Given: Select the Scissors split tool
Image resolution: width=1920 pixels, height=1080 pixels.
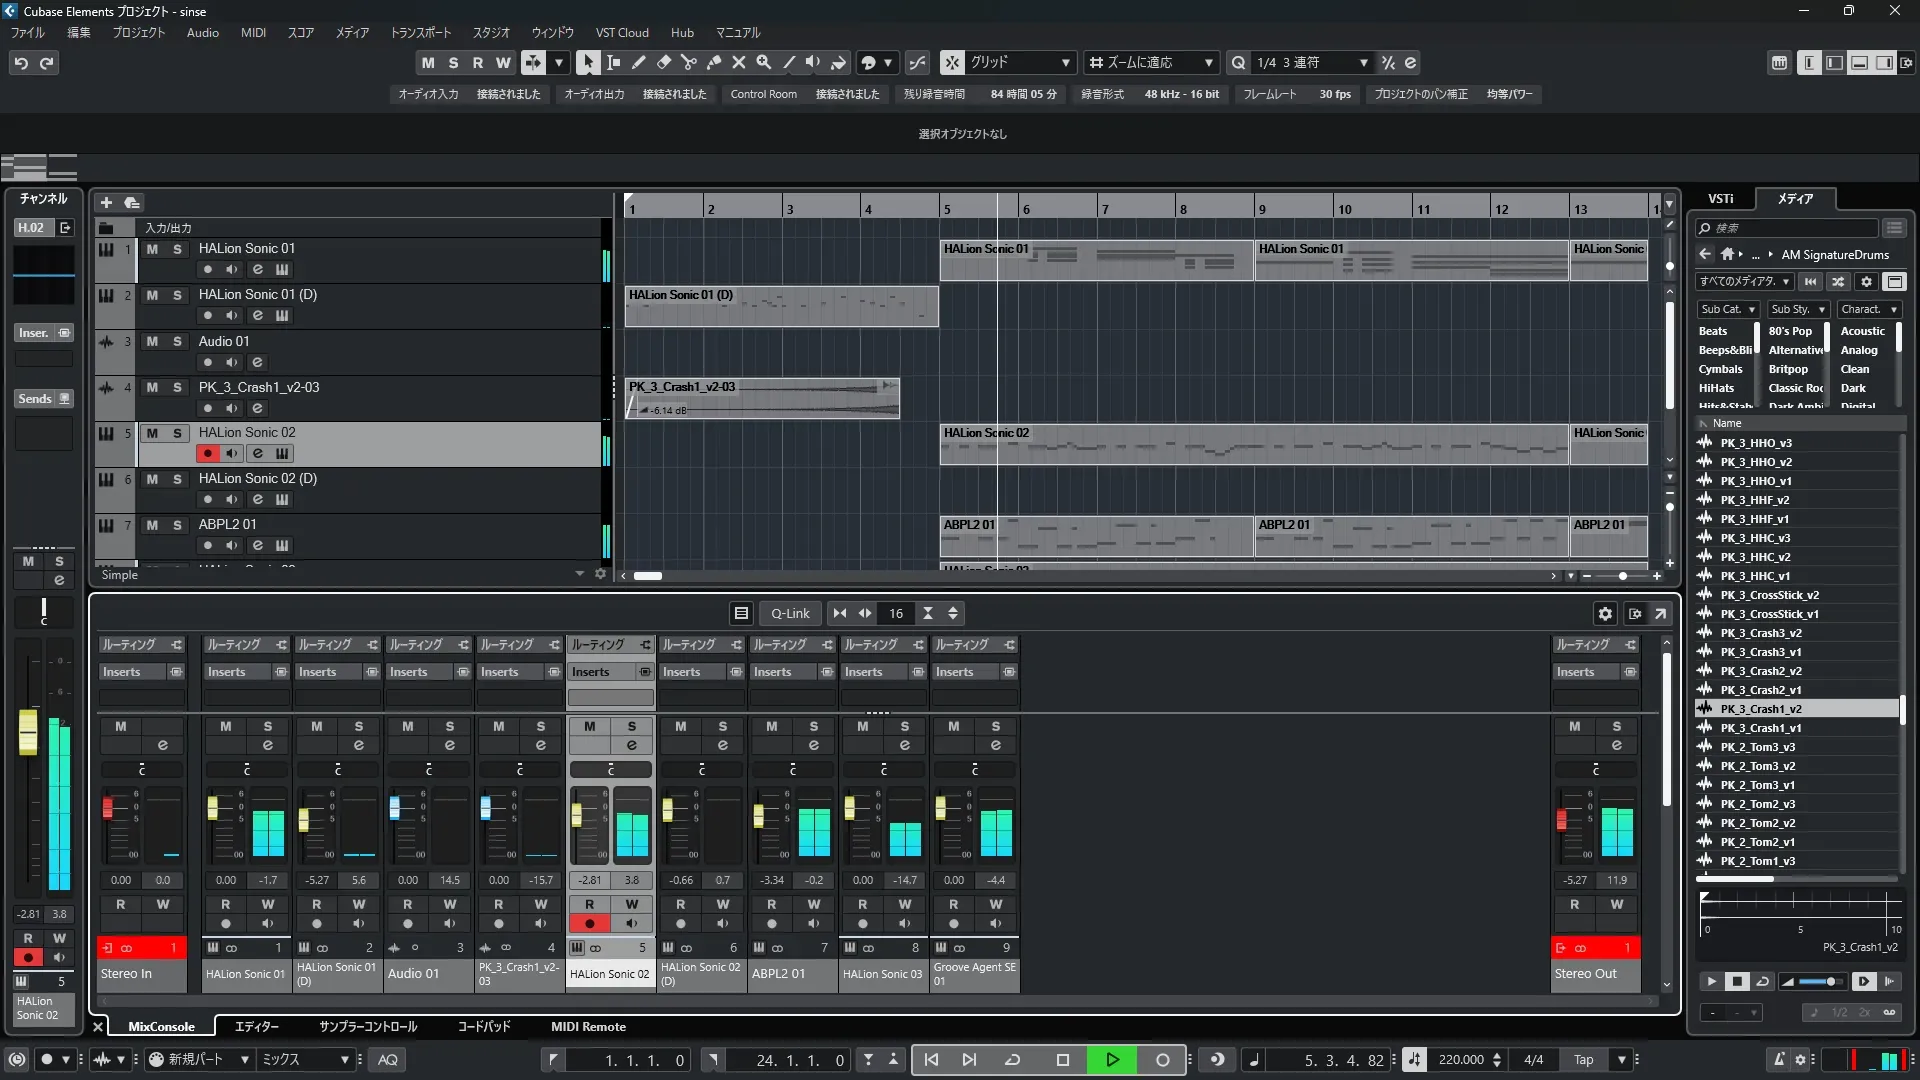Looking at the screenshot, I should click(688, 62).
